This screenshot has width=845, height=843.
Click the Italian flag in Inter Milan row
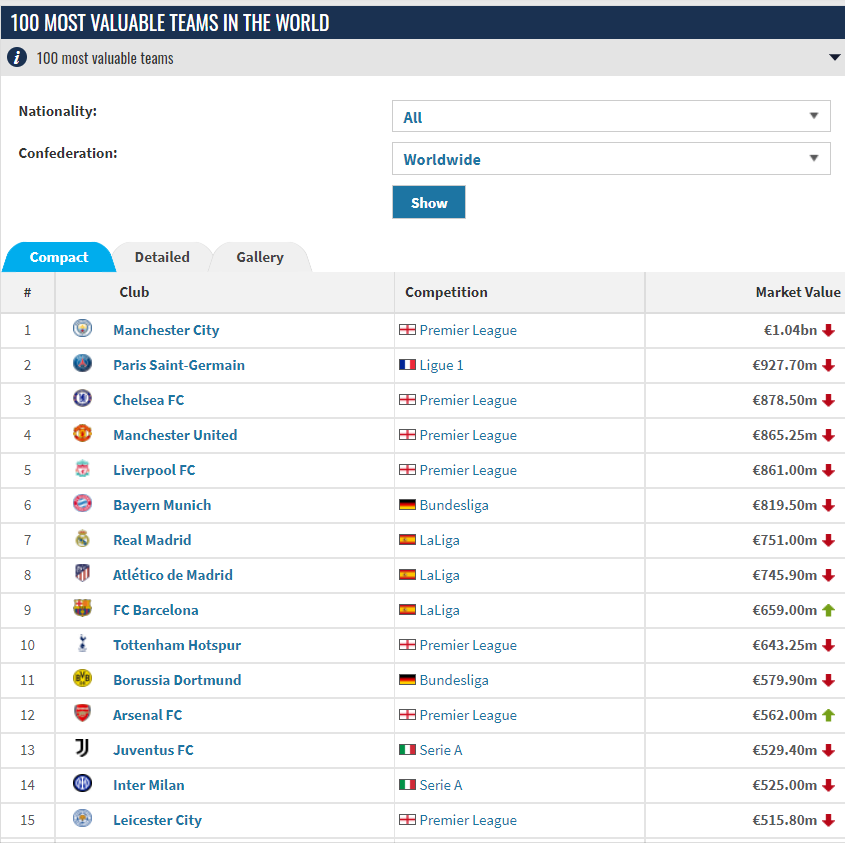(407, 785)
